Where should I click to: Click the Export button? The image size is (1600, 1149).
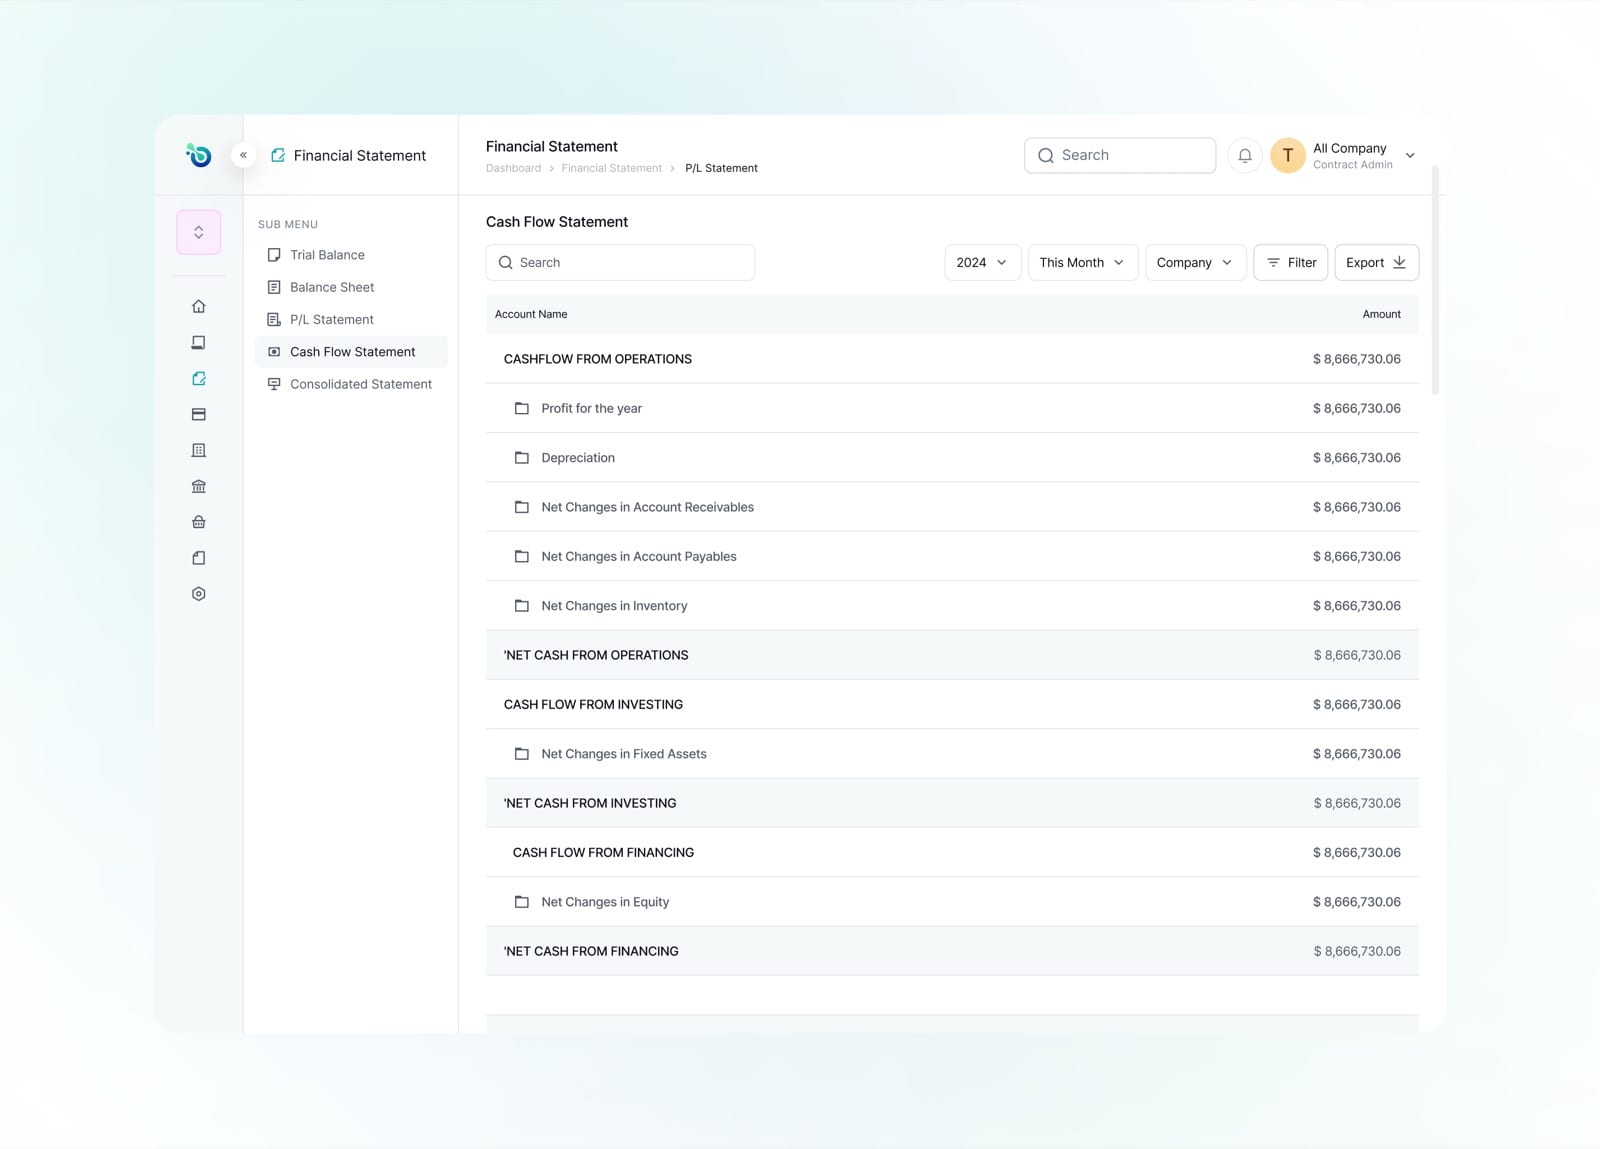1376,262
